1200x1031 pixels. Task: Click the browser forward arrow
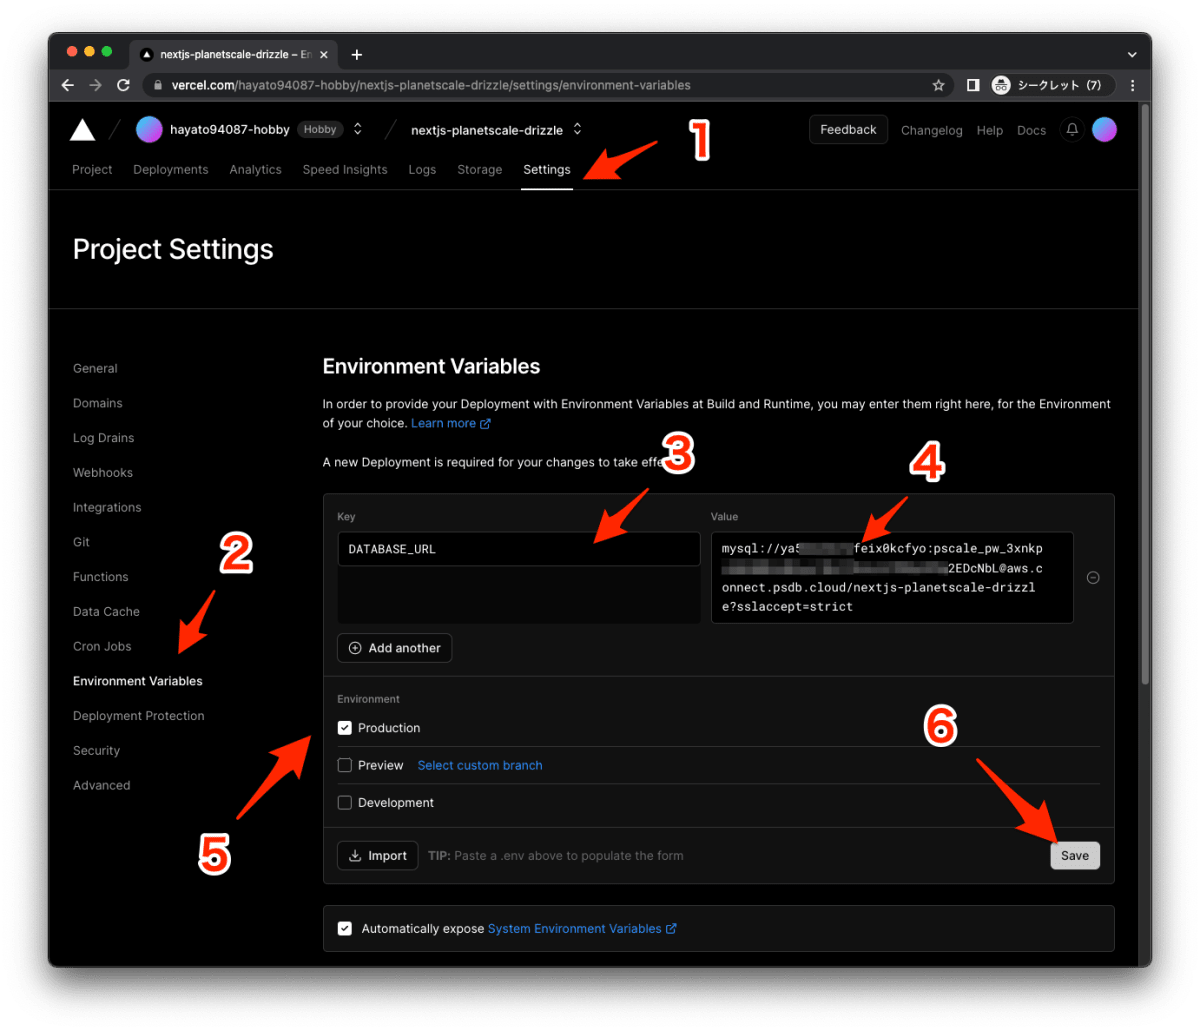[x=96, y=85]
